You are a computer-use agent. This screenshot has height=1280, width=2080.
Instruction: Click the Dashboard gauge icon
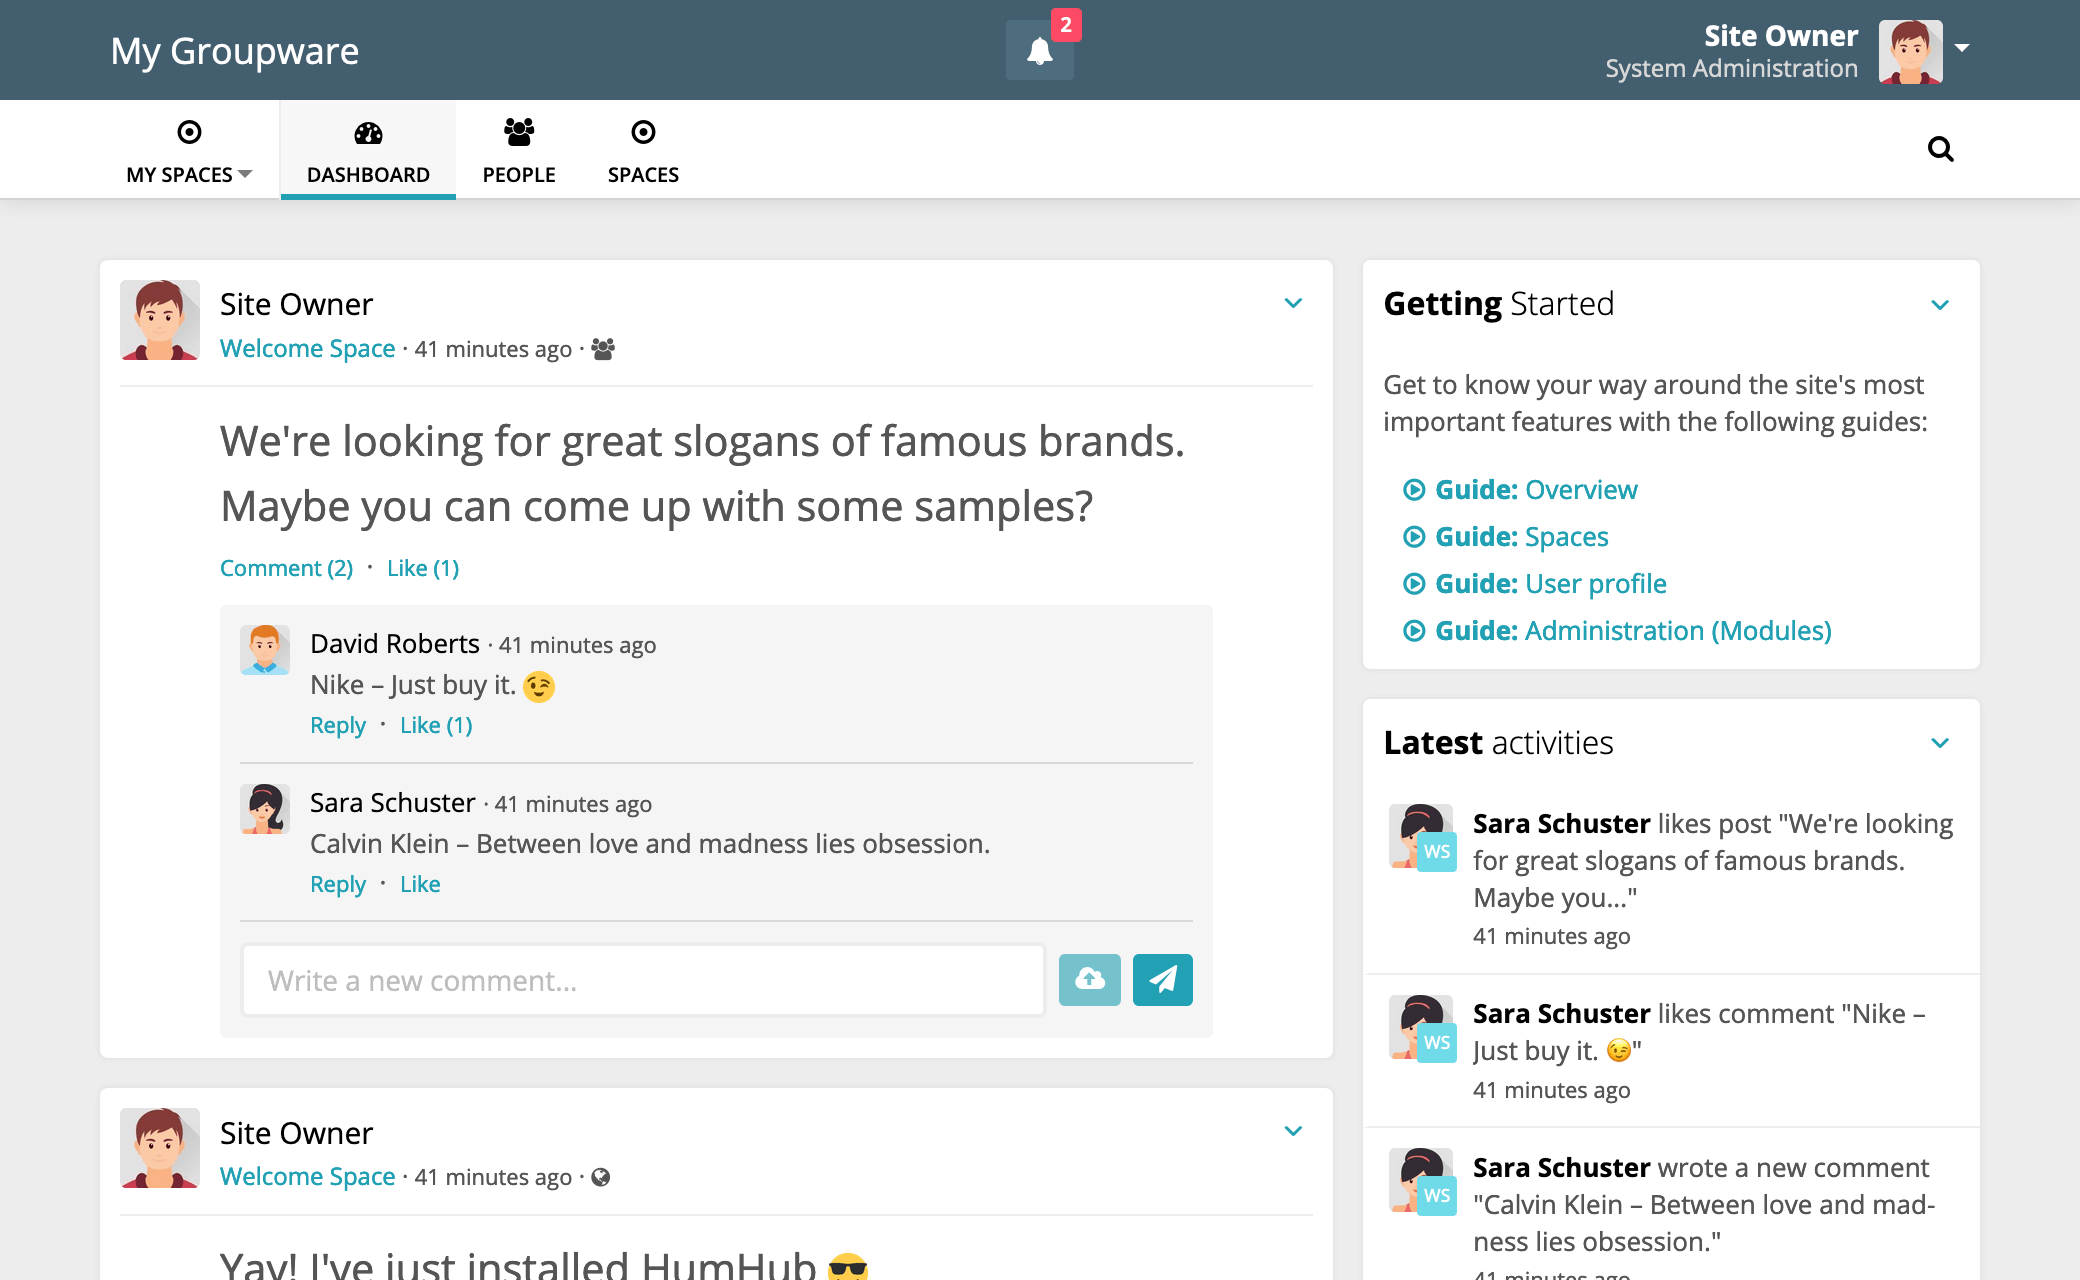(x=368, y=133)
